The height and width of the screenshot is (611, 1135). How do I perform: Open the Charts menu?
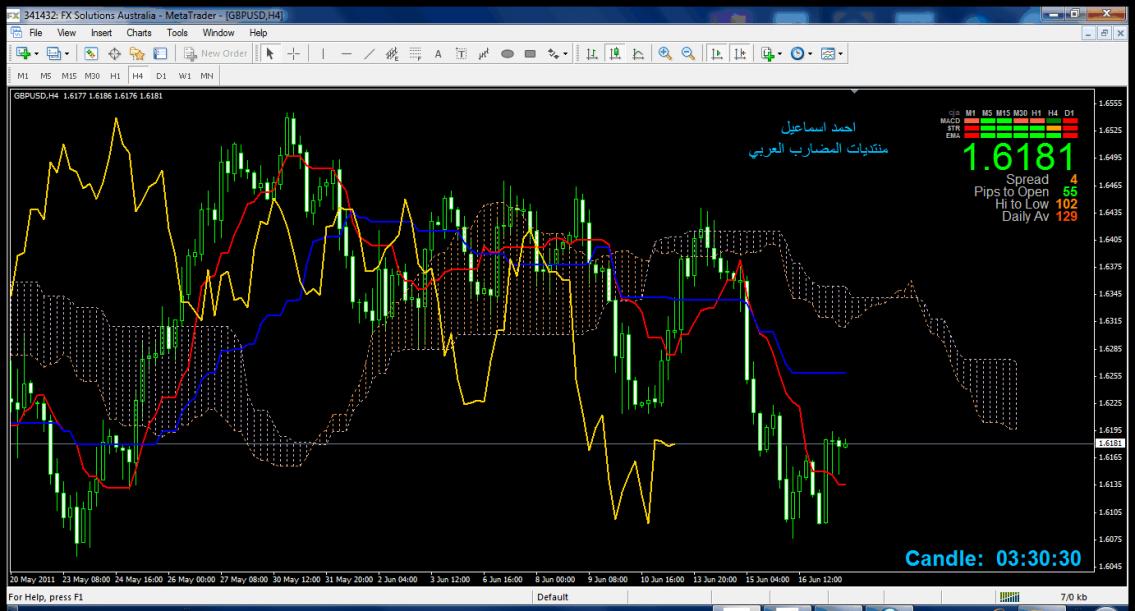pyautogui.click(x=139, y=32)
